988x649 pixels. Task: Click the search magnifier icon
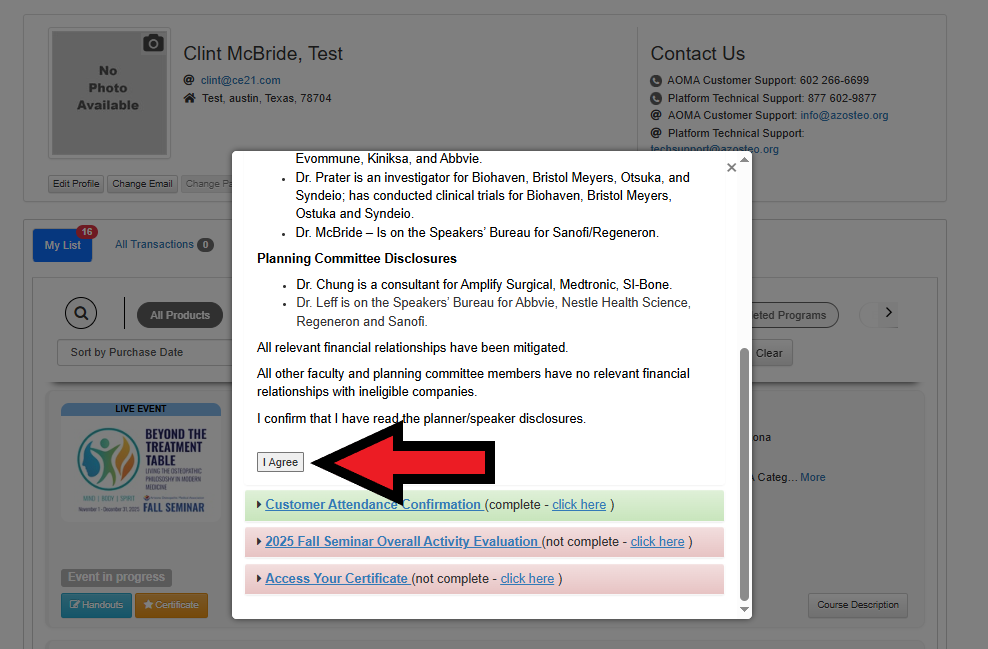(81, 314)
